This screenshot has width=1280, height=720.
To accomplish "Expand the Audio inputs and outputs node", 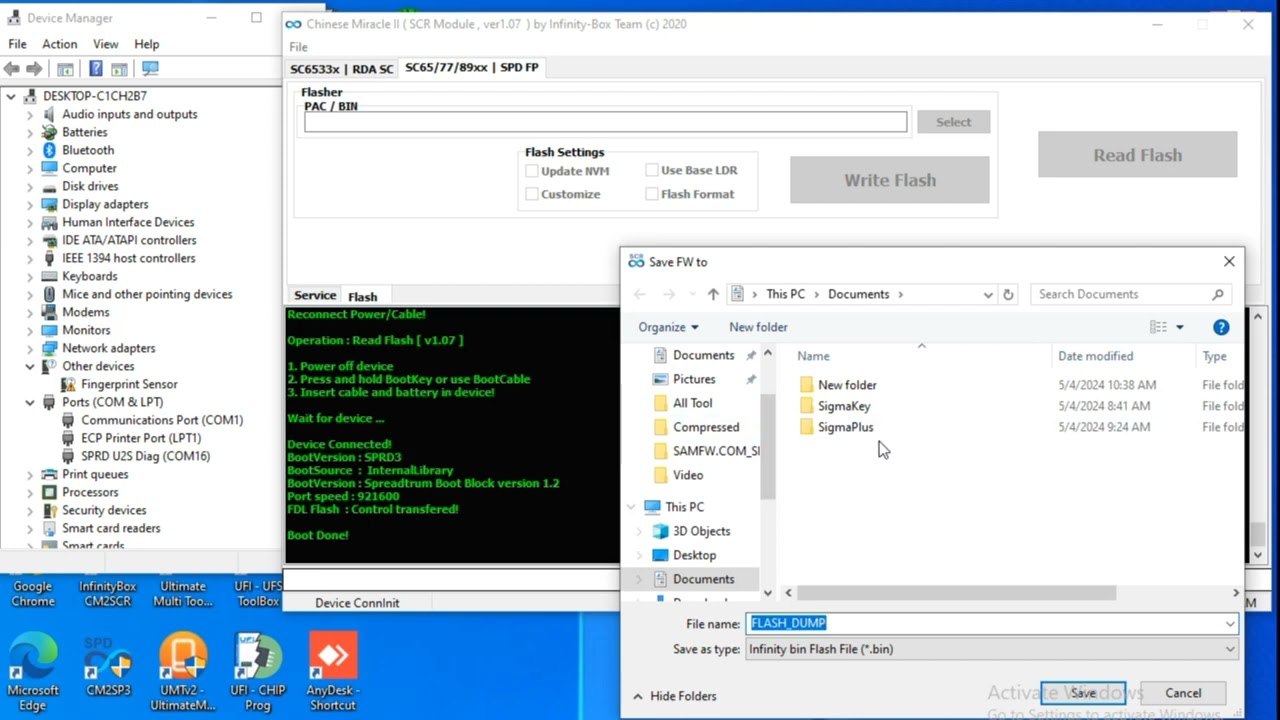I will pos(30,114).
